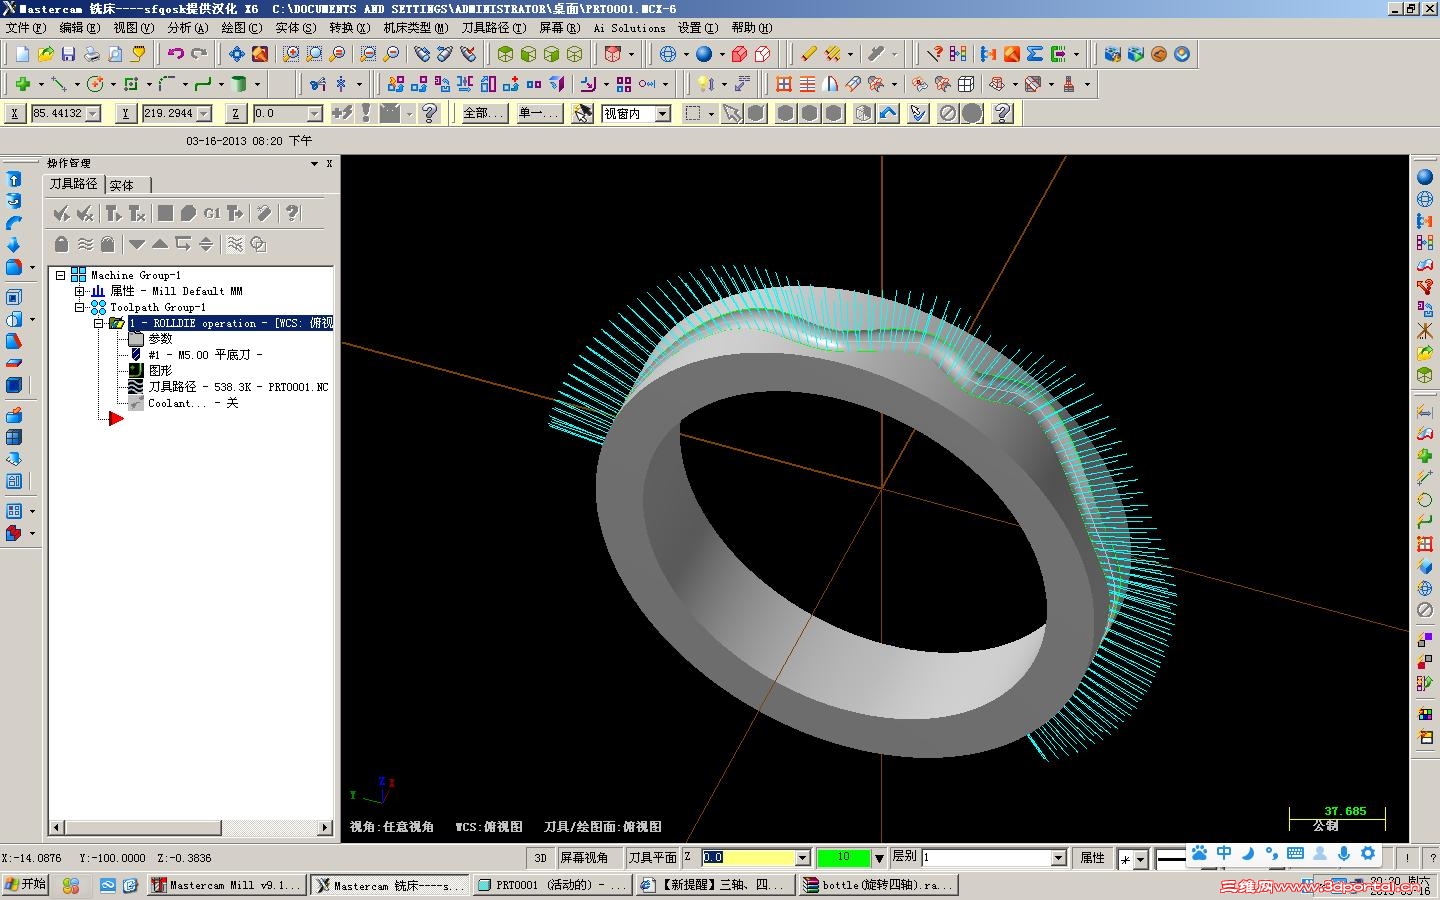Viewport: 1440px width, 900px height.
Task: Collapse the Machine Group-1 tree node
Action: click(60, 275)
